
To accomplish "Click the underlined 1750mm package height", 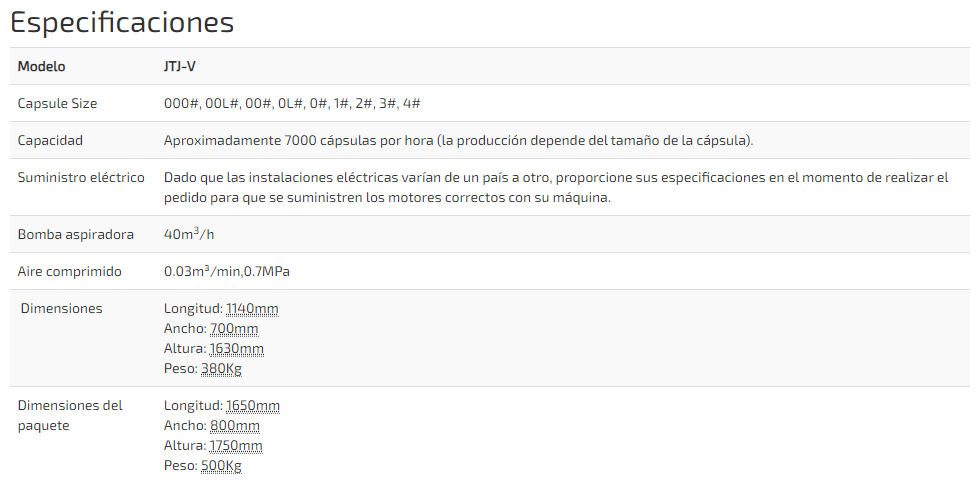I will point(236,446).
